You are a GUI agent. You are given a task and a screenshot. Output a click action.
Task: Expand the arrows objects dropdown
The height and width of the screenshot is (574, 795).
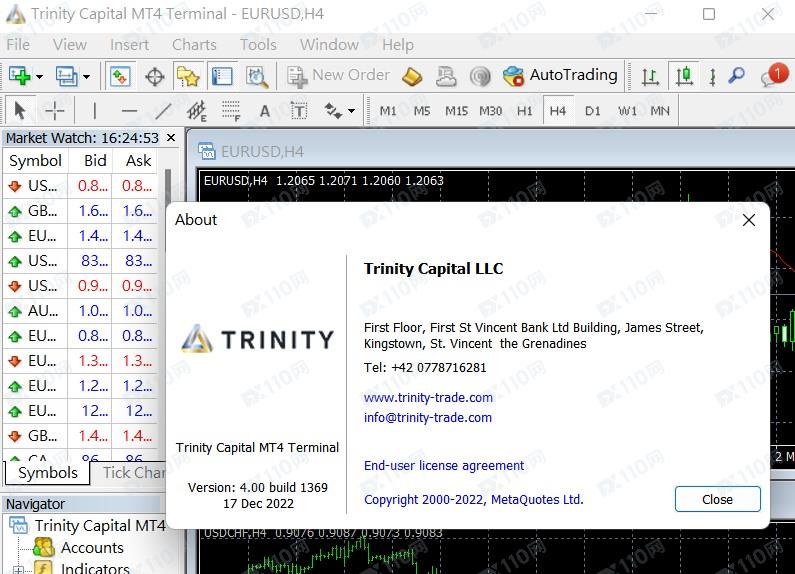pyautogui.click(x=351, y=111)
